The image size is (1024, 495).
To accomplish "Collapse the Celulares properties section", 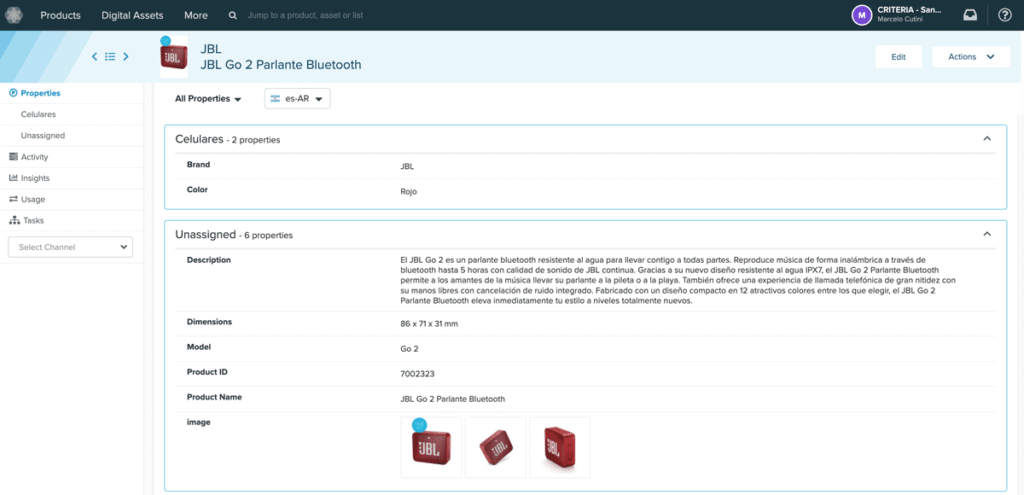I will 987,138.
